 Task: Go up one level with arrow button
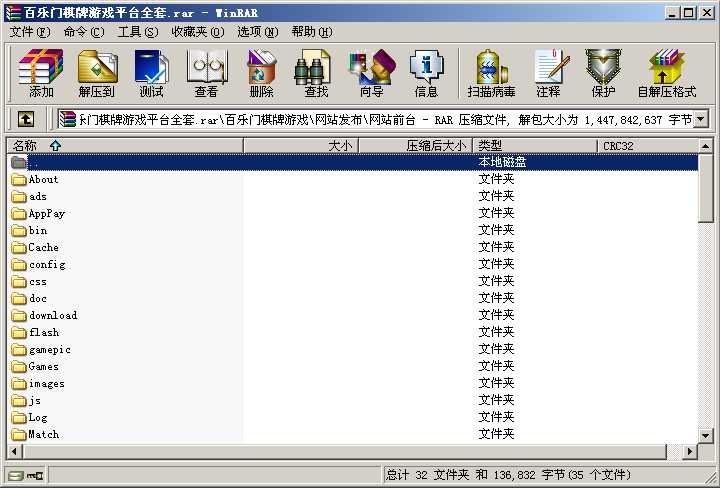(x=26, y=119)
